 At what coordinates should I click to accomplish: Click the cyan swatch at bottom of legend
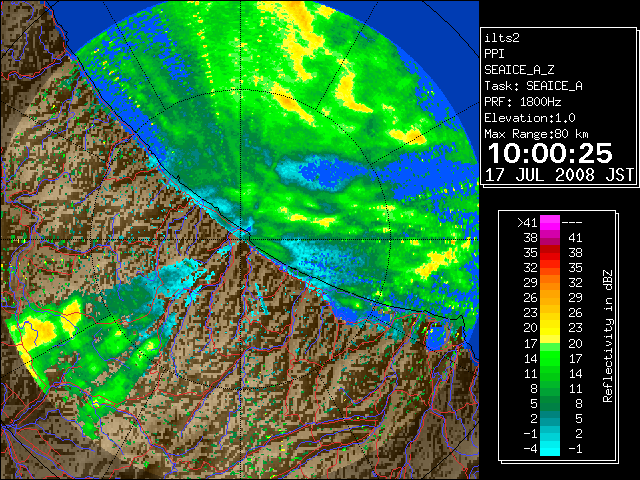pyautogui.click(x=550, y=448)
